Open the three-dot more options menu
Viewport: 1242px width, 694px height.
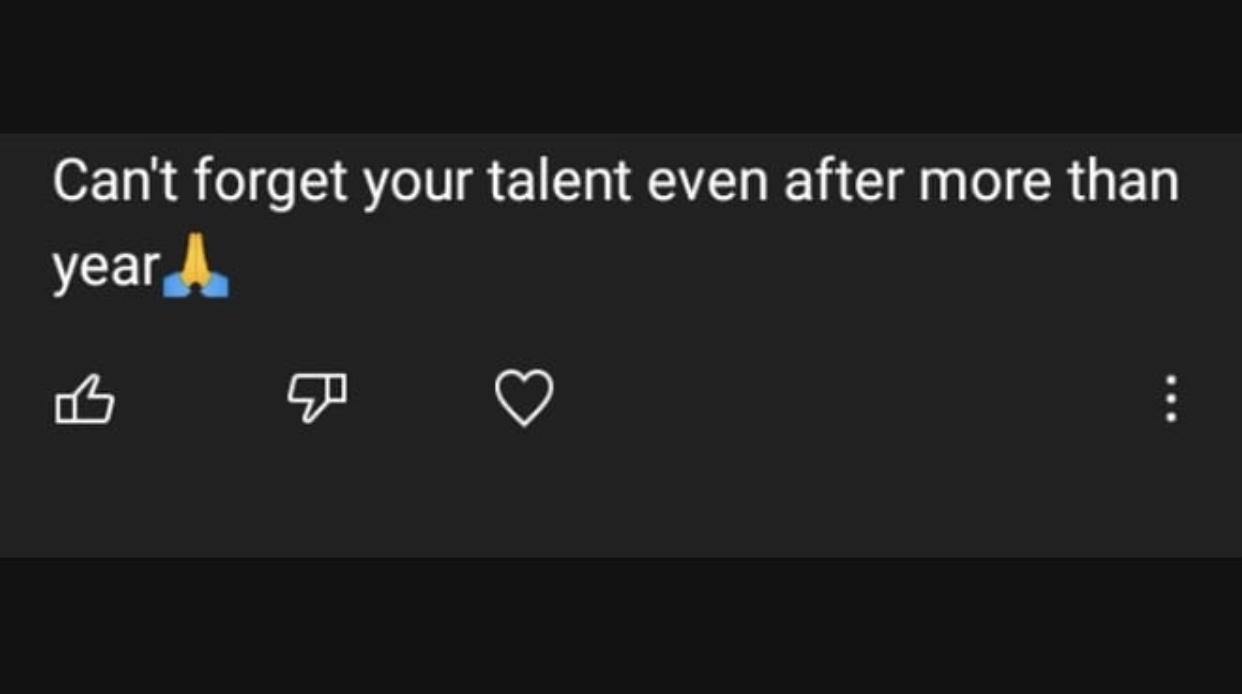pos(1171,399)
